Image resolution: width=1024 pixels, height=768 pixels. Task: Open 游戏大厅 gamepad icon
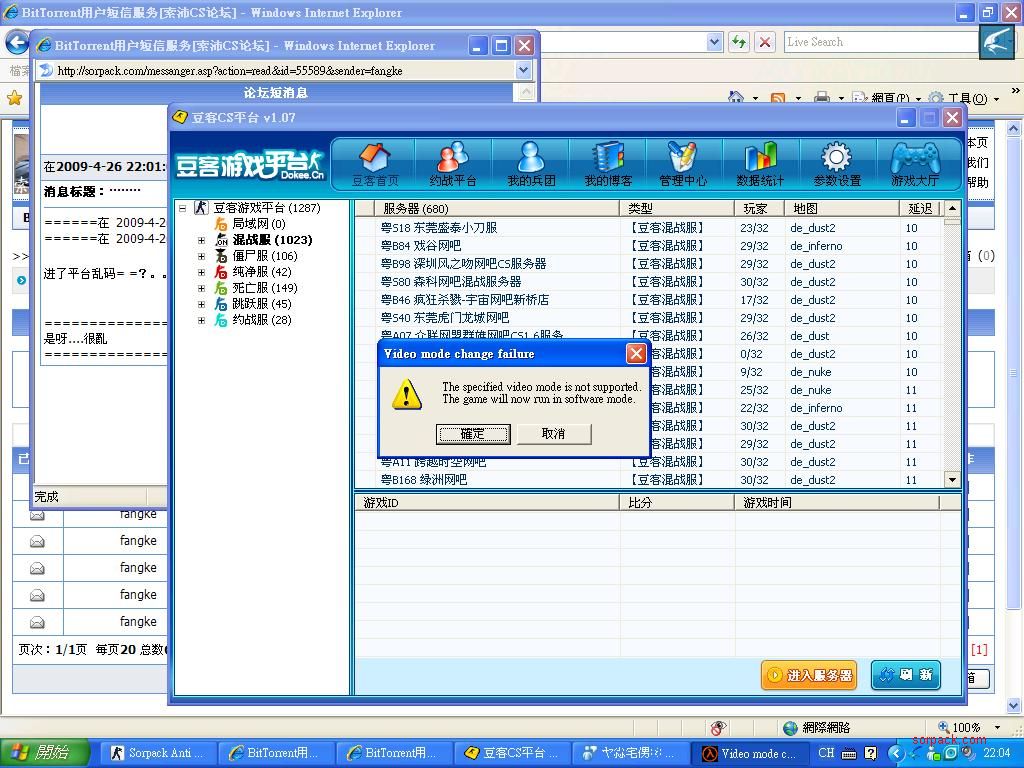(x=914, y=164)
